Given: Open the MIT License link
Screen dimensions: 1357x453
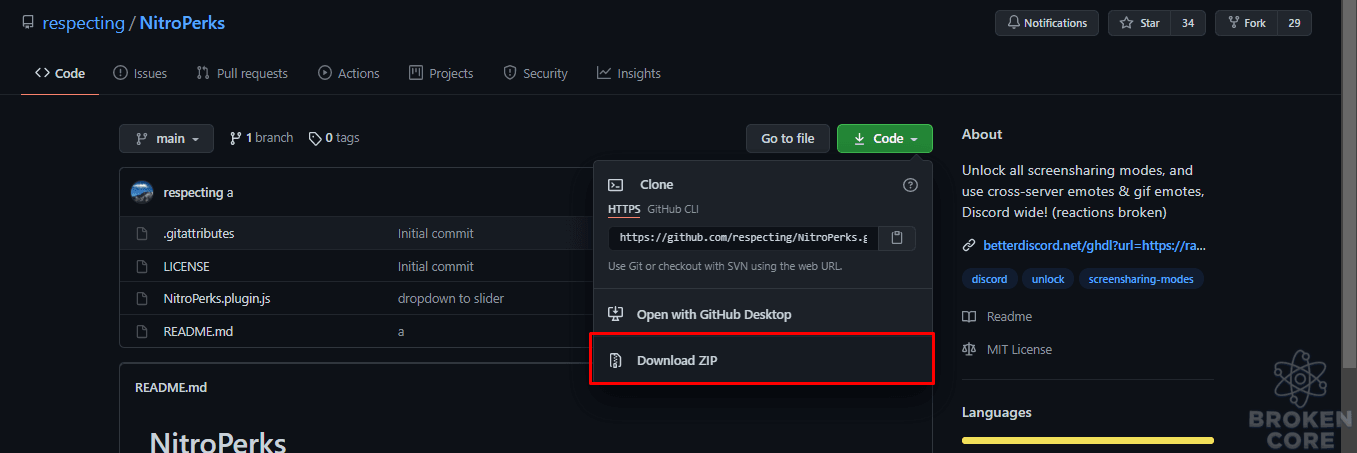Looking at the screenshot, I should (x=1019, y=349).
